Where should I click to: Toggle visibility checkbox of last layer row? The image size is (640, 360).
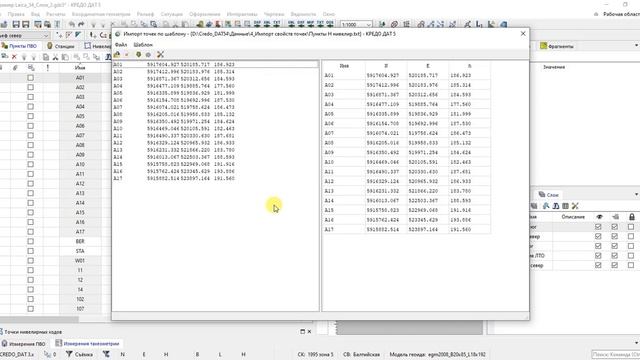click(x=598, y=265)
